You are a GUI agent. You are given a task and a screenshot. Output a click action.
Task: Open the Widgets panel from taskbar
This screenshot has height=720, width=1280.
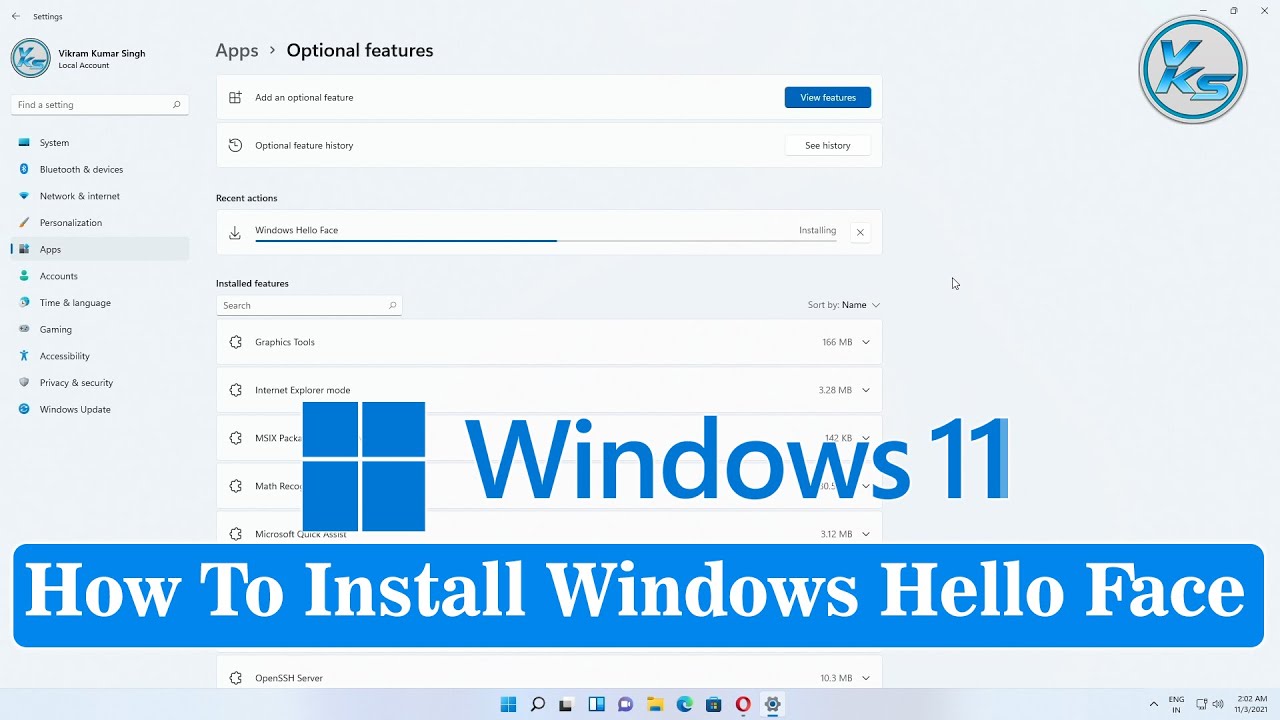pos(596,704)
